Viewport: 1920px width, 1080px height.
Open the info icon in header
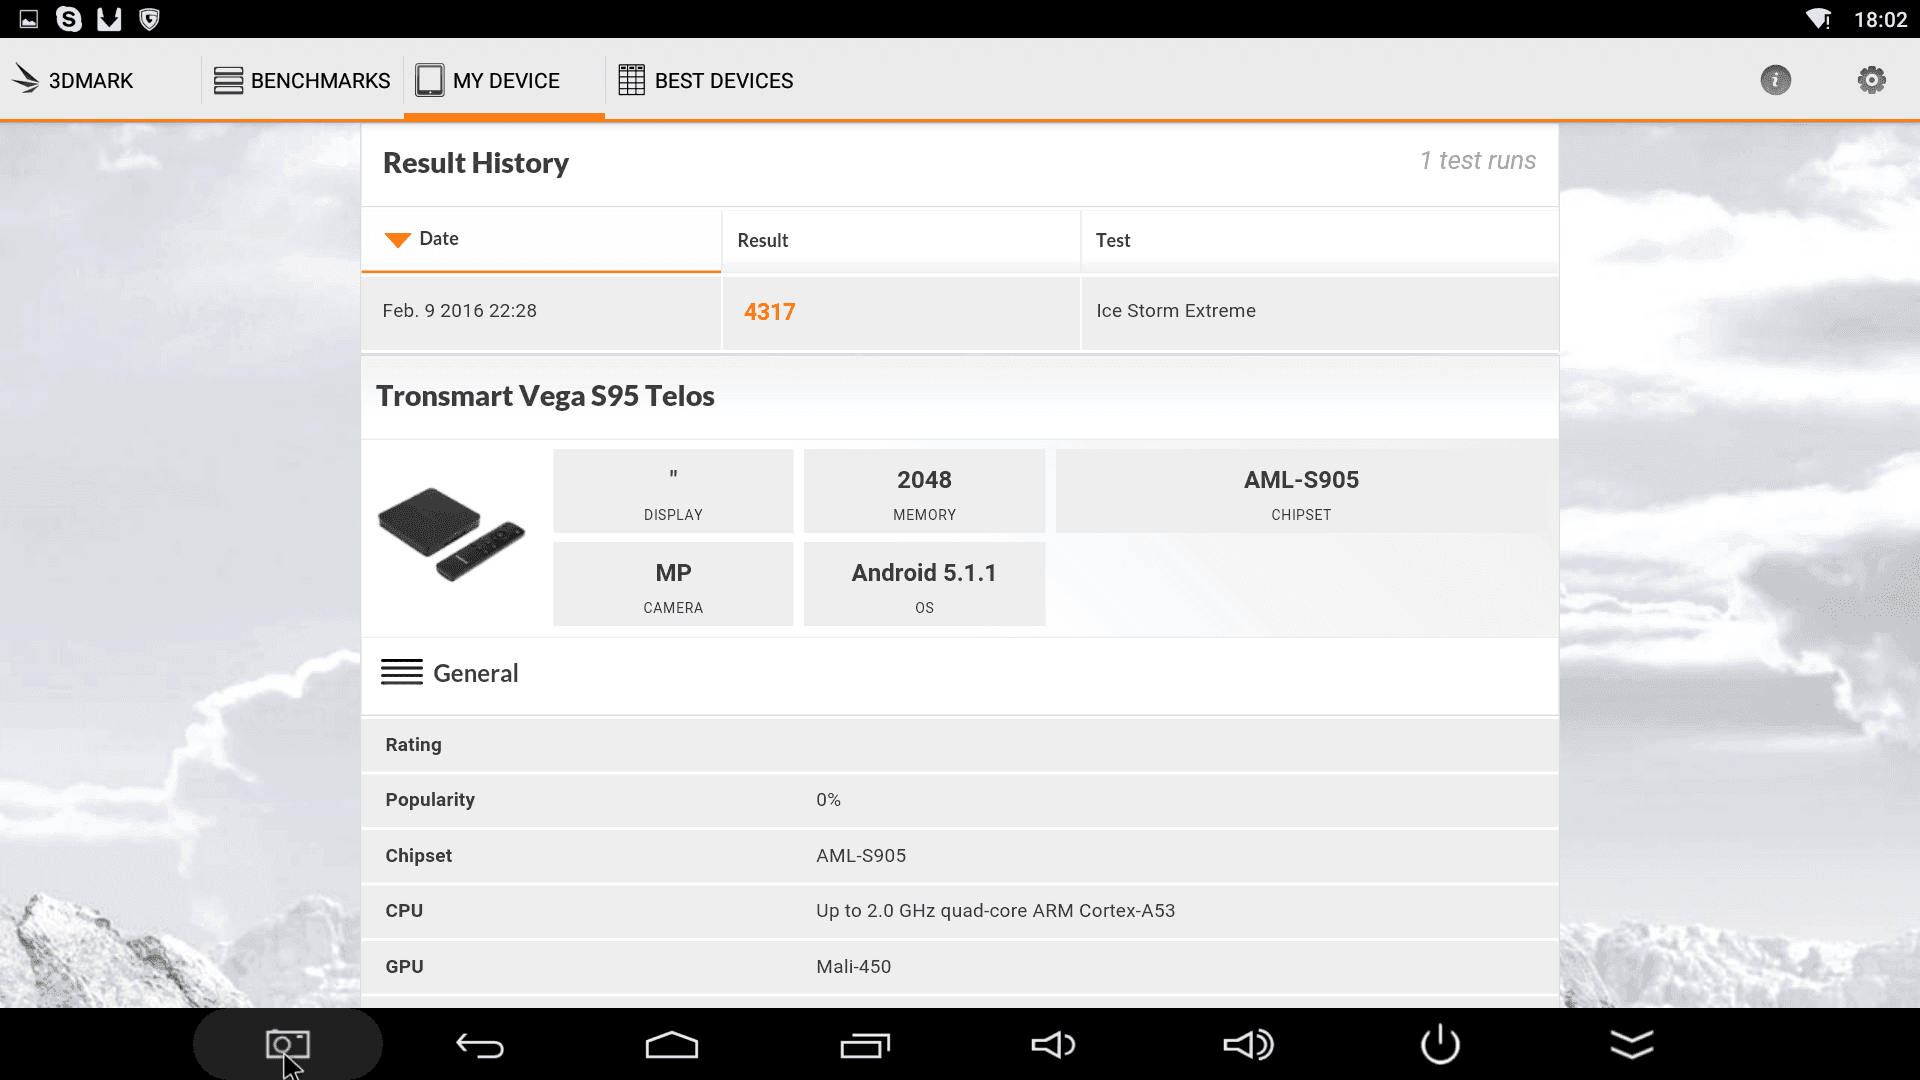click(x=1776, y=80)
